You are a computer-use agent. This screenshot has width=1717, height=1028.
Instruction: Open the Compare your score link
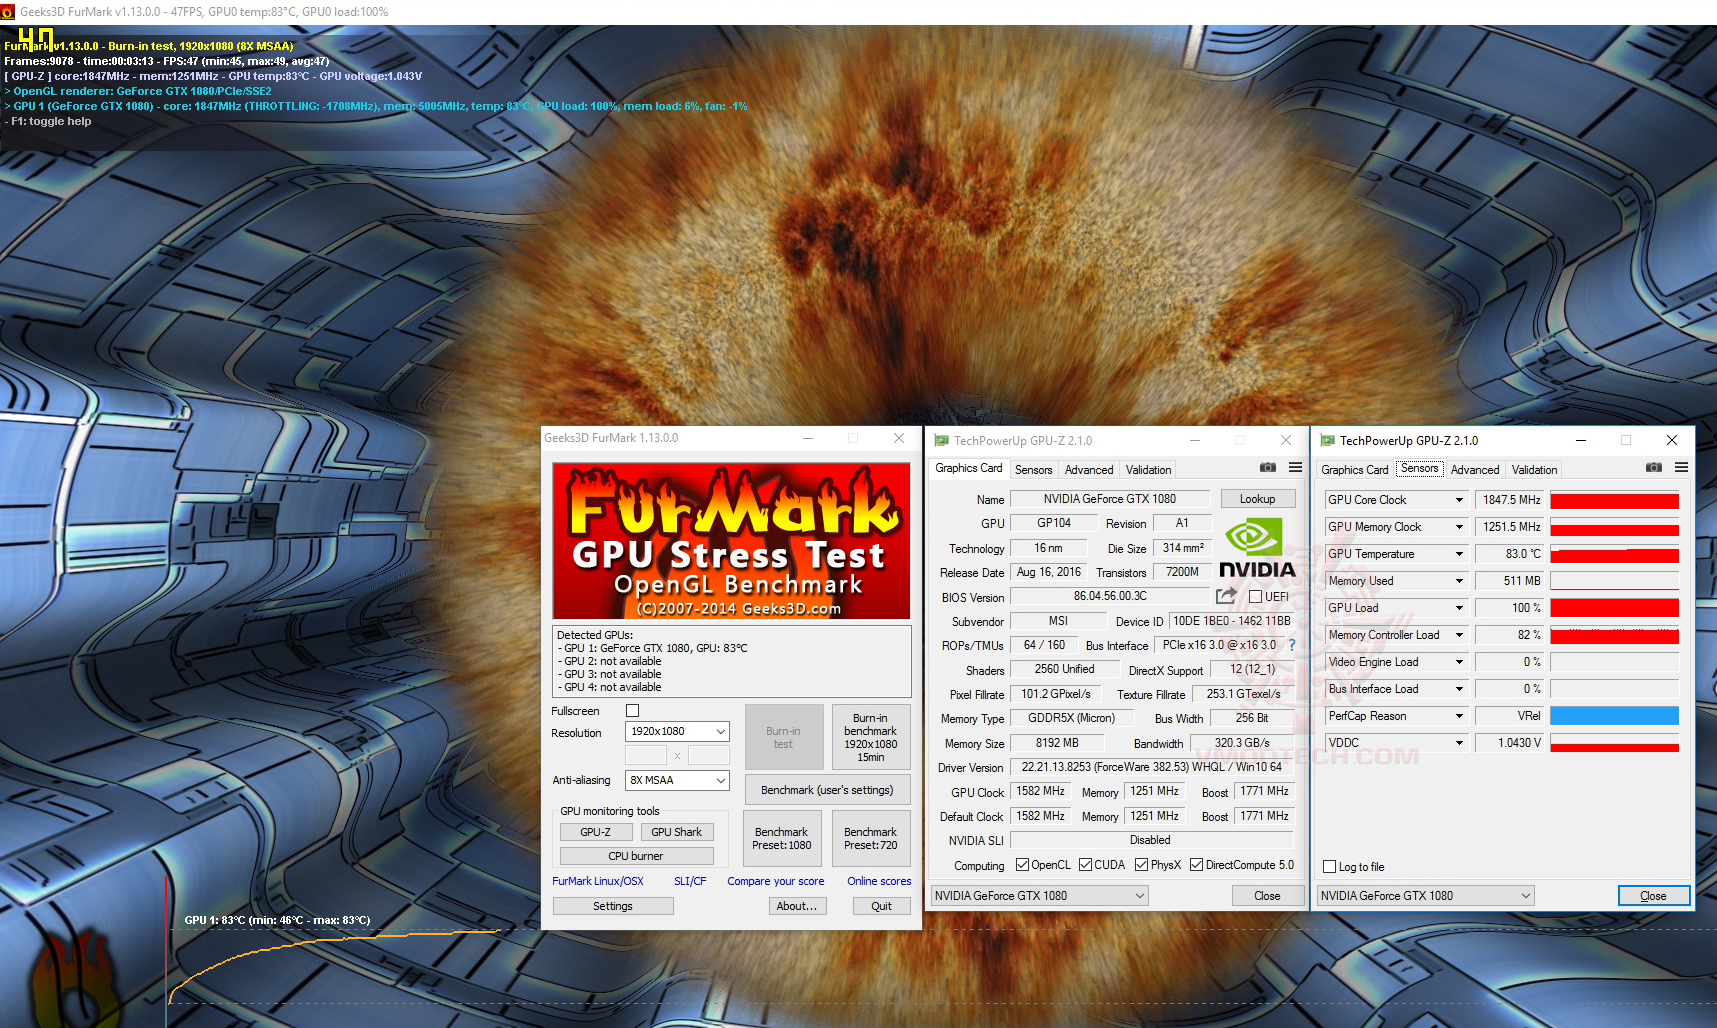tap(776, 881)
